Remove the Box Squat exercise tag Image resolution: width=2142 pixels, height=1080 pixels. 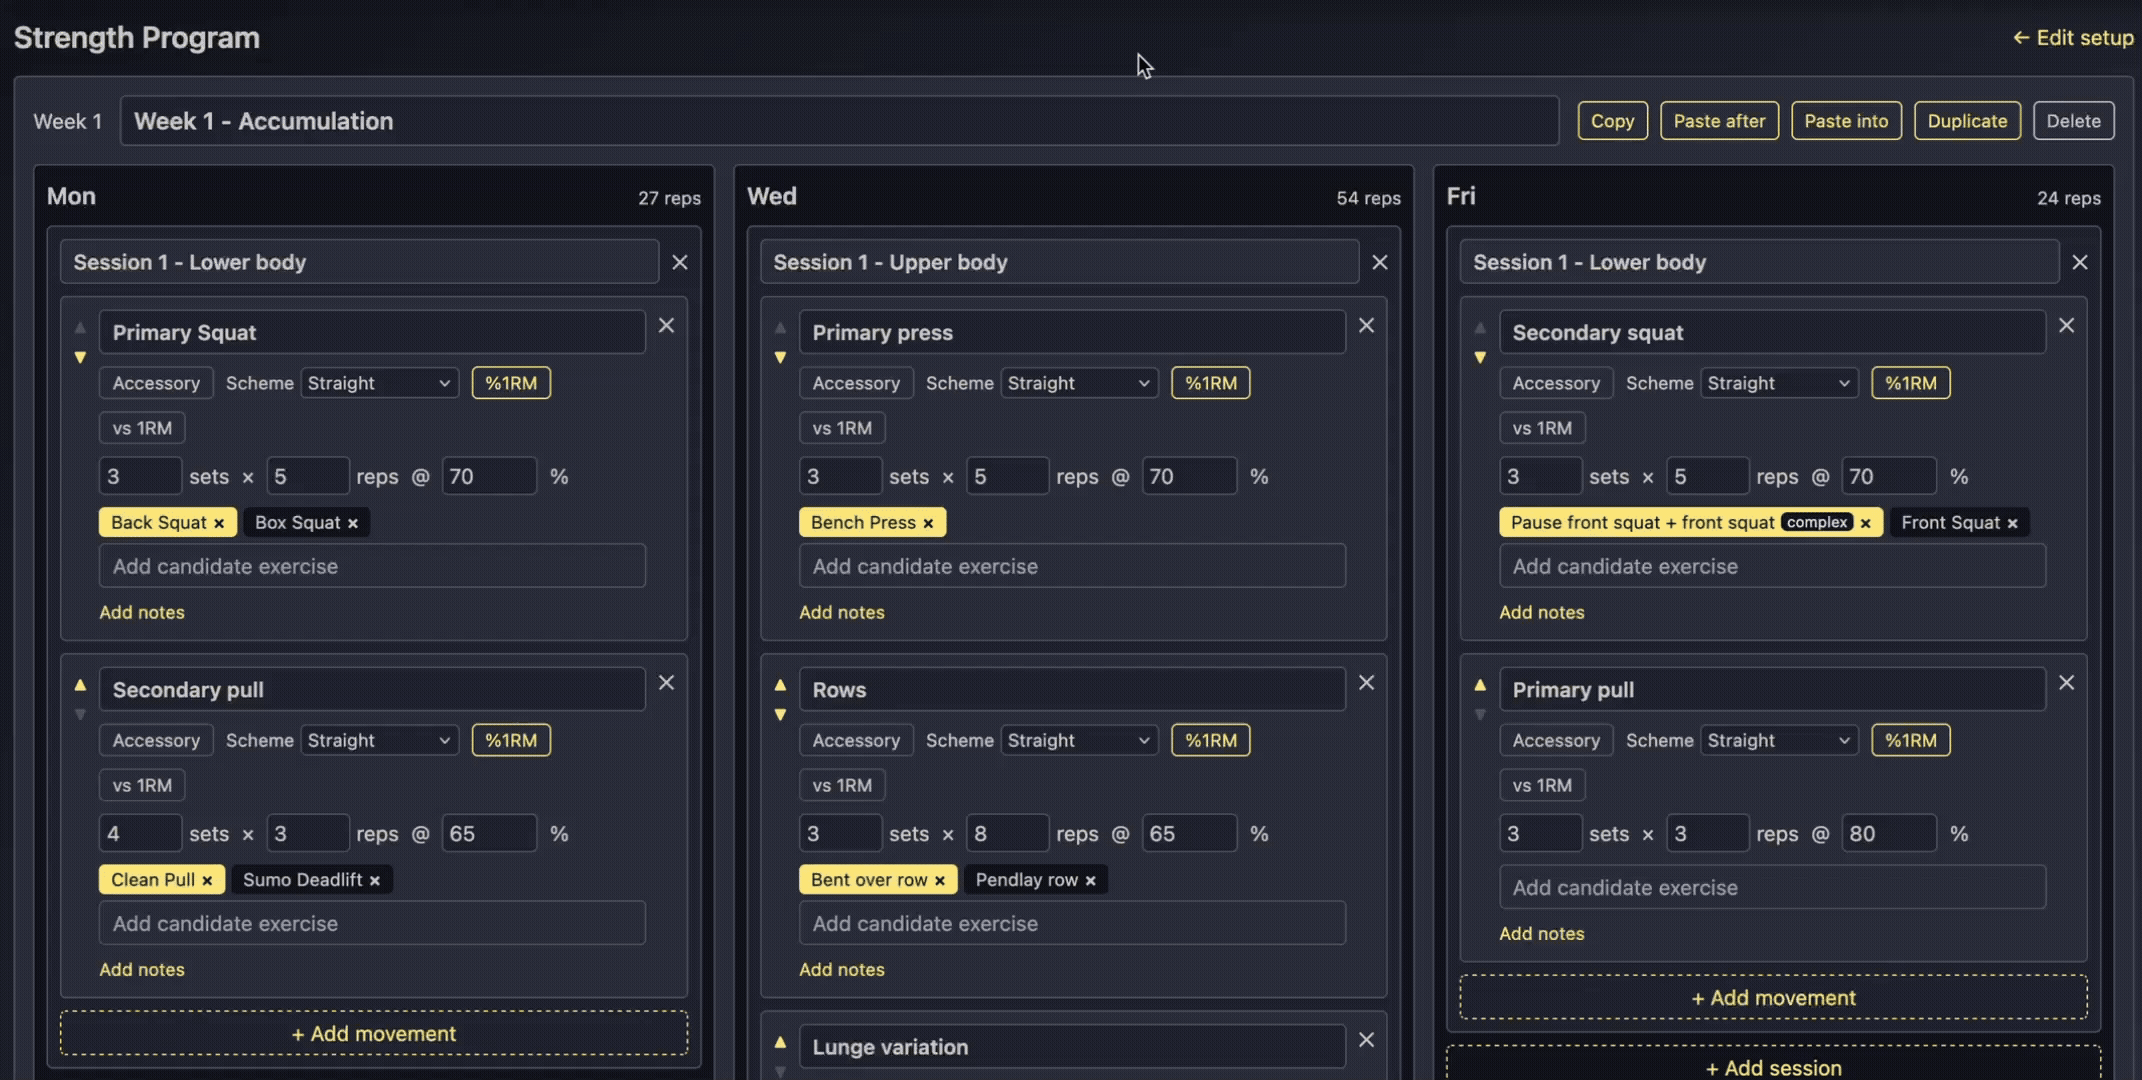[352, 522]
